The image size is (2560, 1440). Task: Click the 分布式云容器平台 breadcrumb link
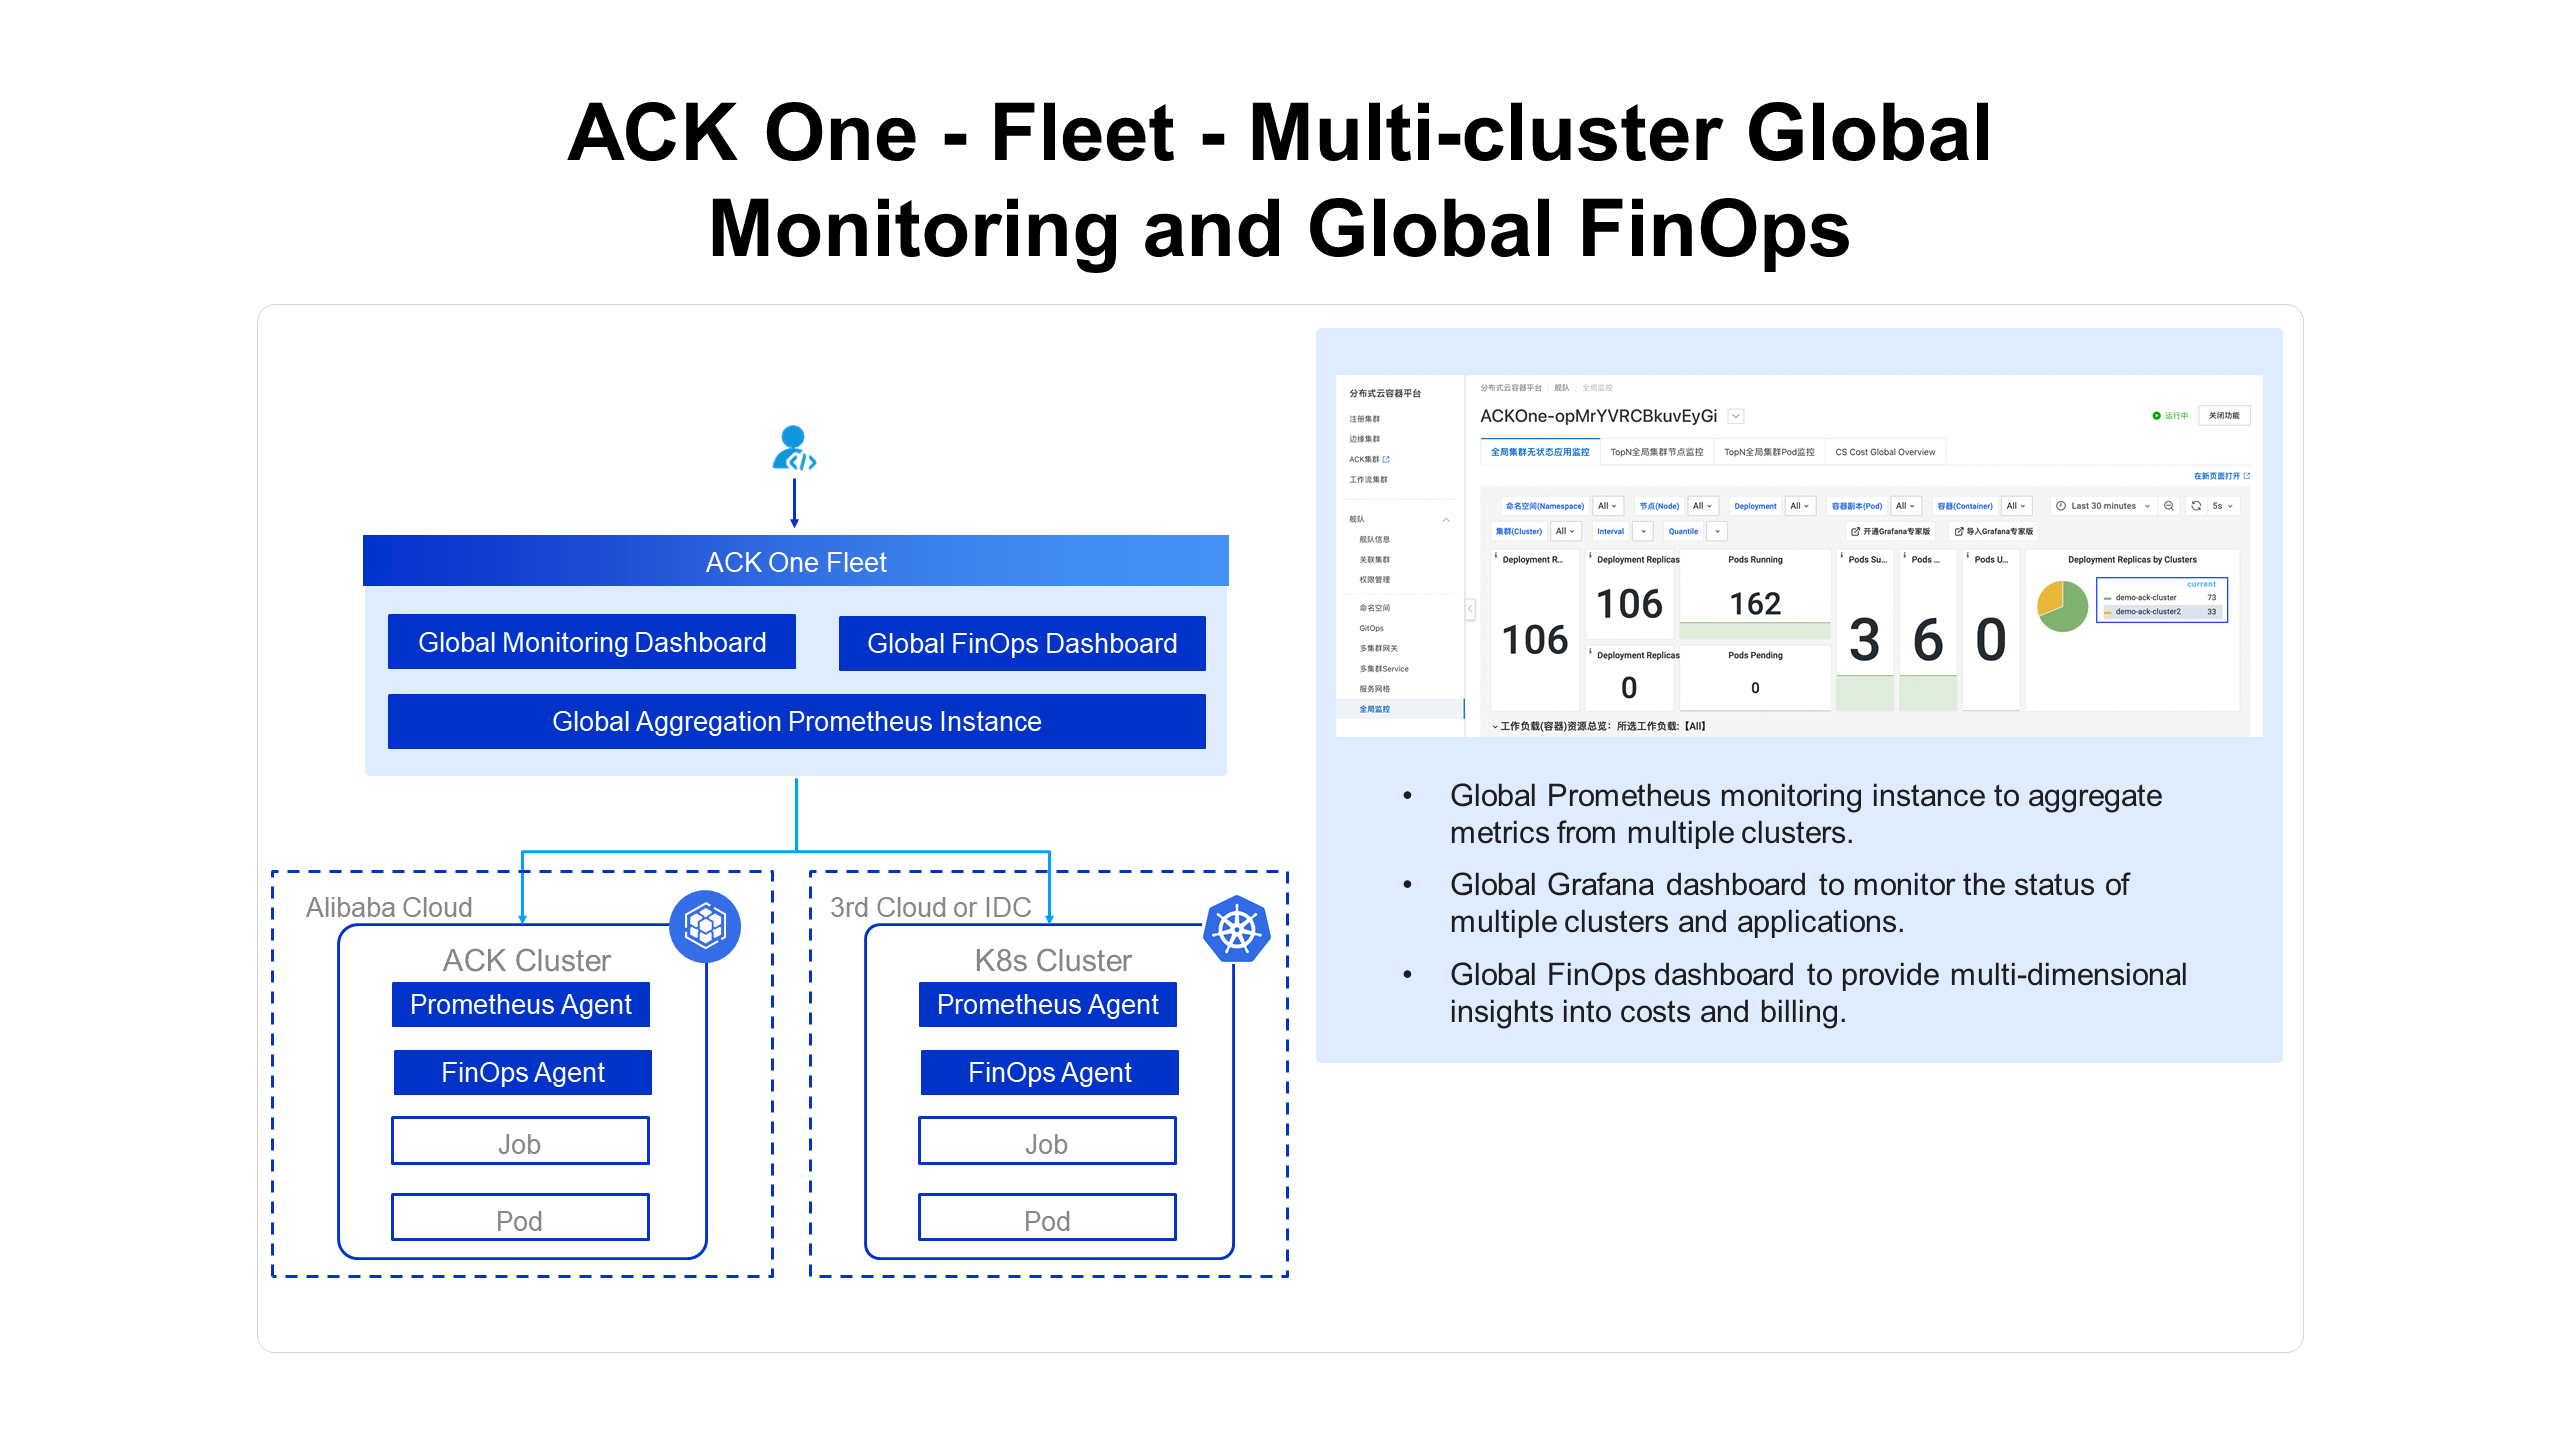pyautogui.click(x=1511, y=388)
